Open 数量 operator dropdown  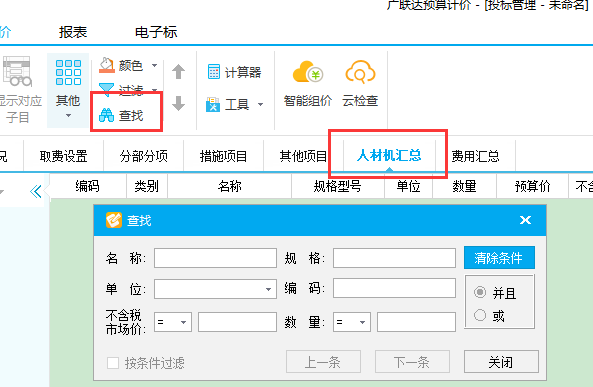[352, 322]
